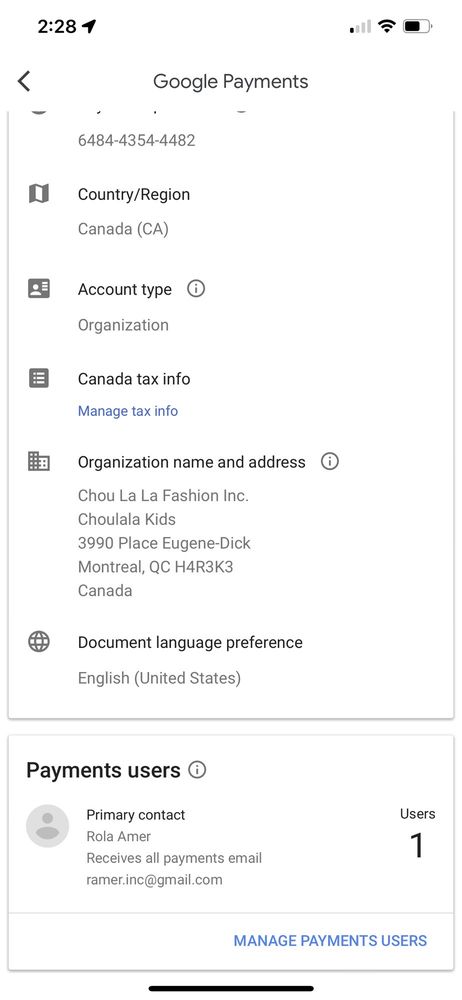462x1000 pixels.
Task: Tap the Chou La La Fashion Inc. address
Action: 164,543
